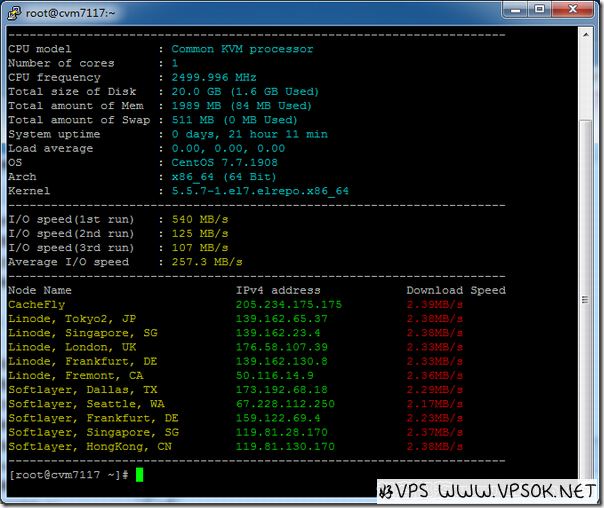Viewport: 604px width, 508px height.
Task: Close the SSH terminal window
Action: point(575,10)
